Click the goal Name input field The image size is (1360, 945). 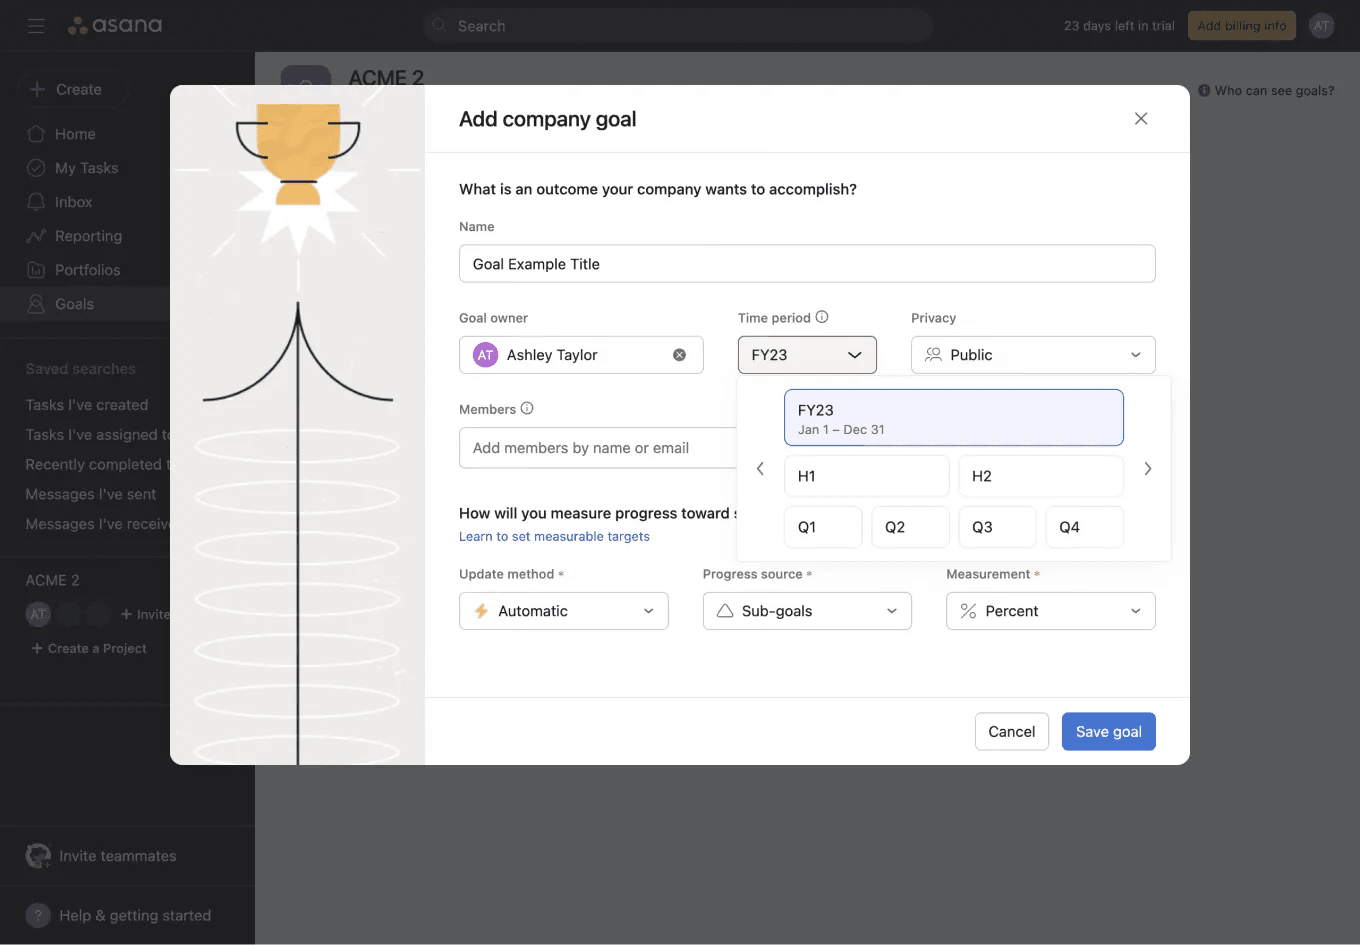[806, 264]
